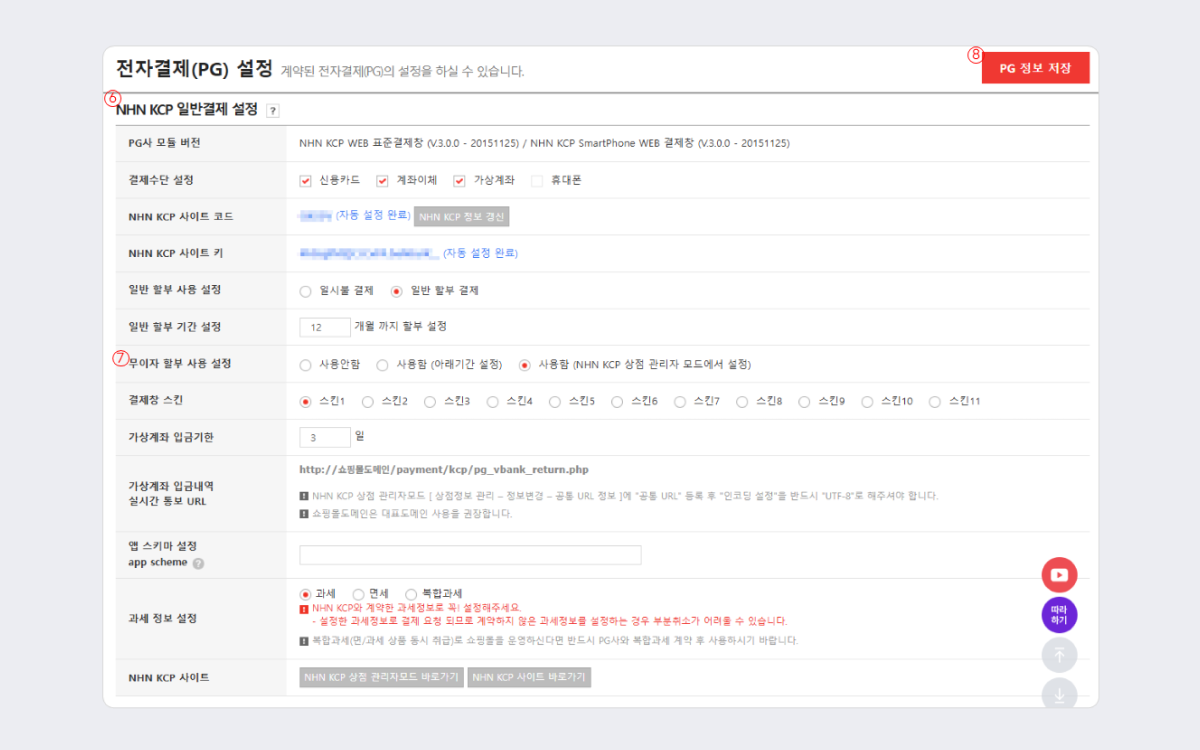Choose 스킨5 for payment window skin
Image resolution: width=1200 pixels, height=750 pixels.
555,402
